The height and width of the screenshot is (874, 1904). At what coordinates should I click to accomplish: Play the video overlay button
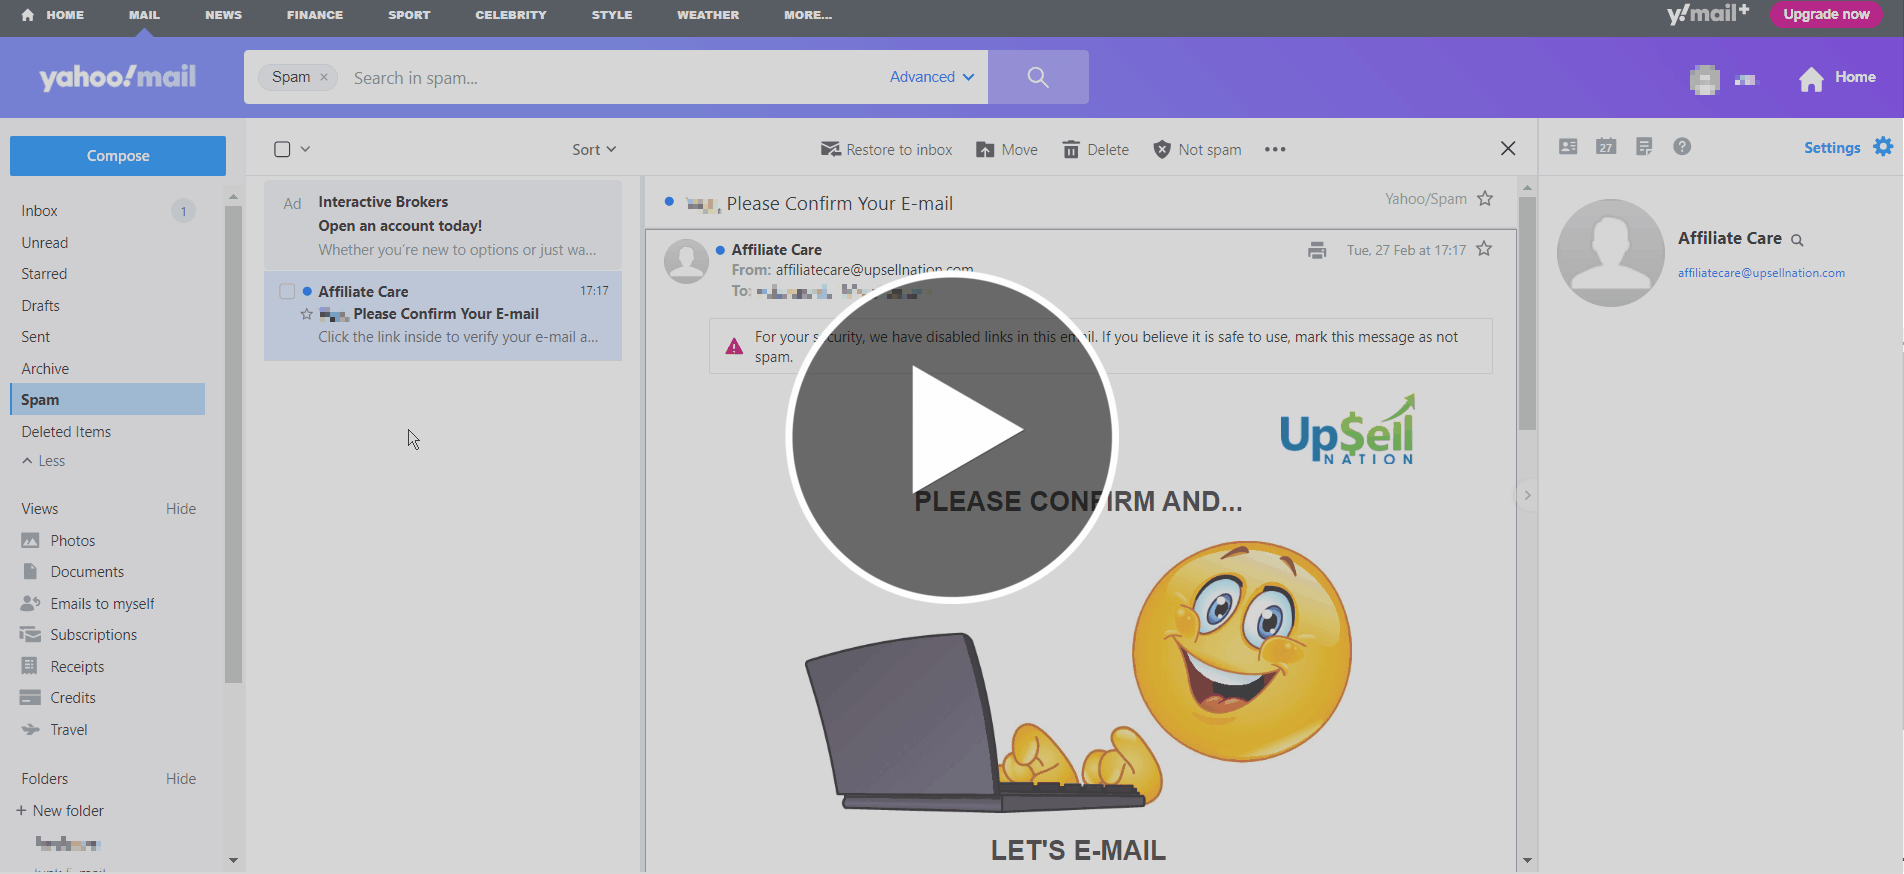coord(952,436)
